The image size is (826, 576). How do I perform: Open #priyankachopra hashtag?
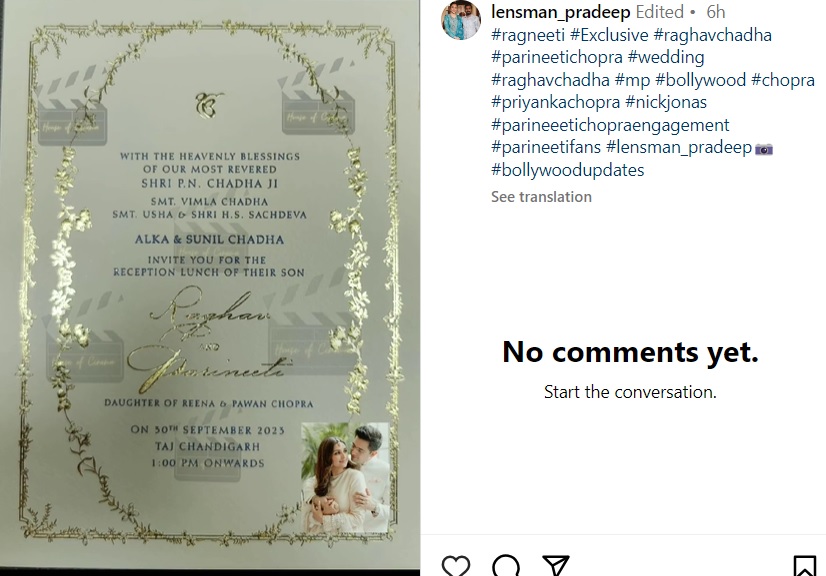click(x=555, y=102)
